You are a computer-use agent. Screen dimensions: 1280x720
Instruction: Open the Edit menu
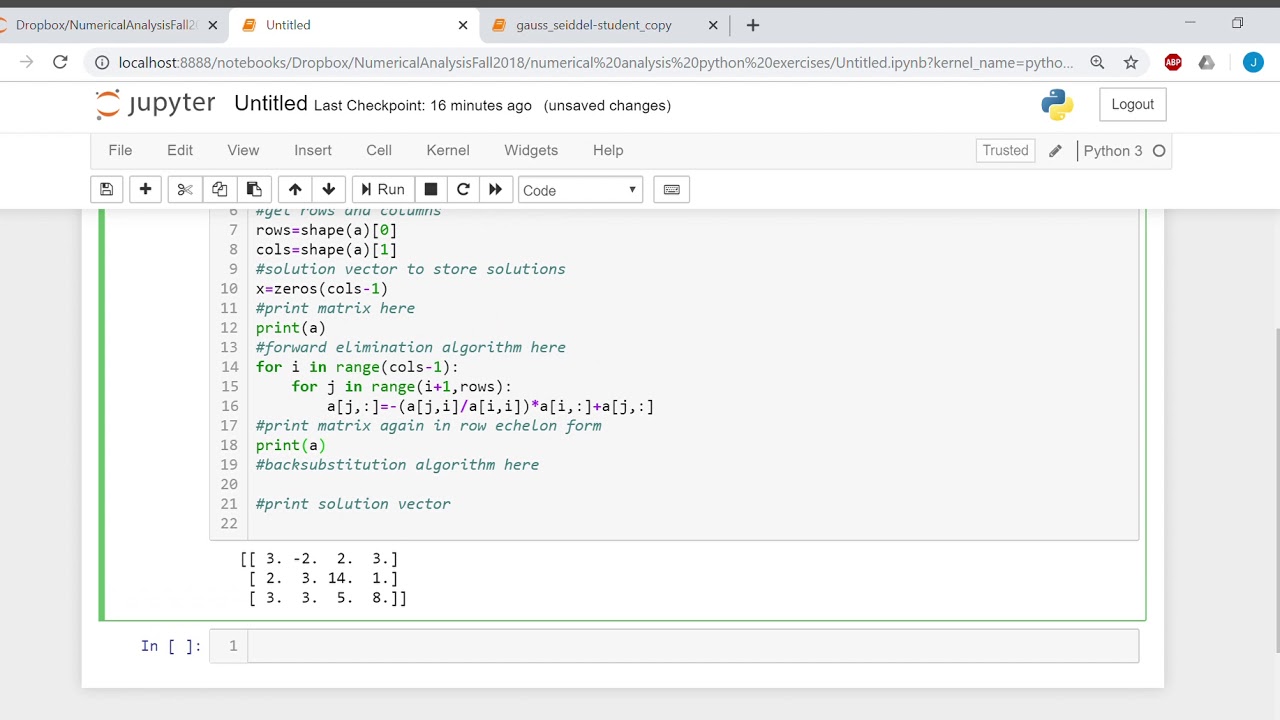[180, 150]
